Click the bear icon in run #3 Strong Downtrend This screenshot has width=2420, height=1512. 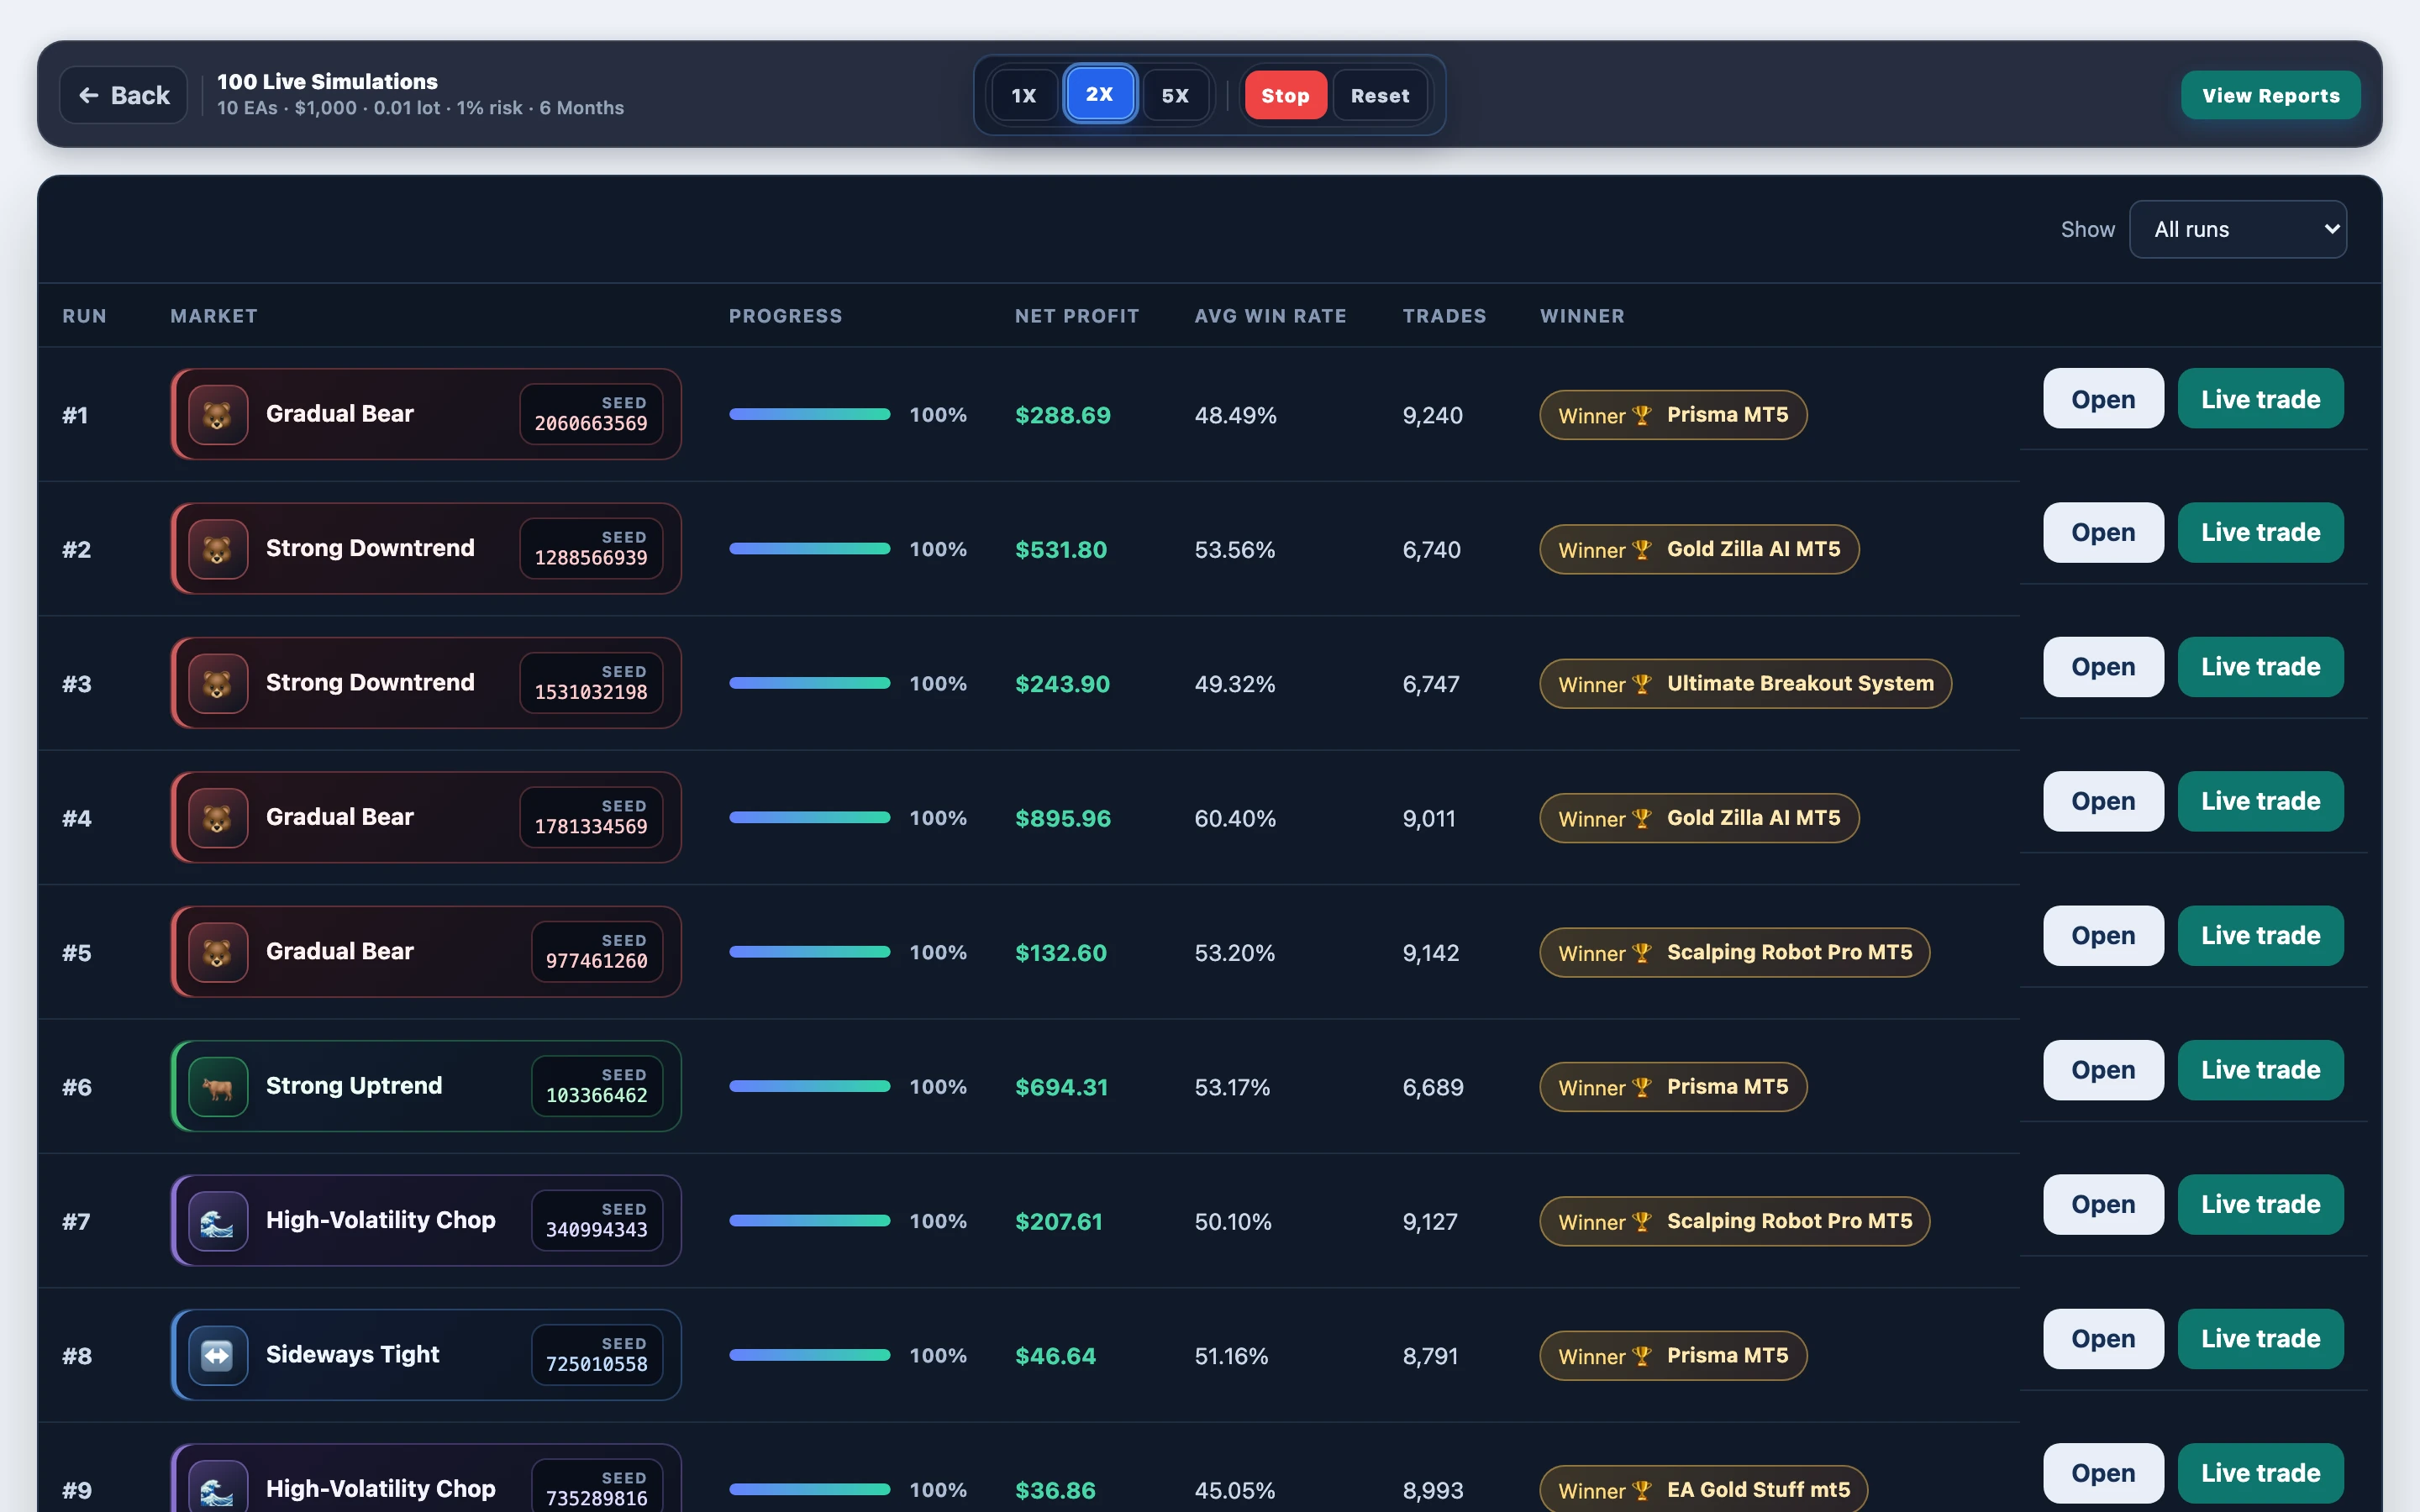point(218,683)
